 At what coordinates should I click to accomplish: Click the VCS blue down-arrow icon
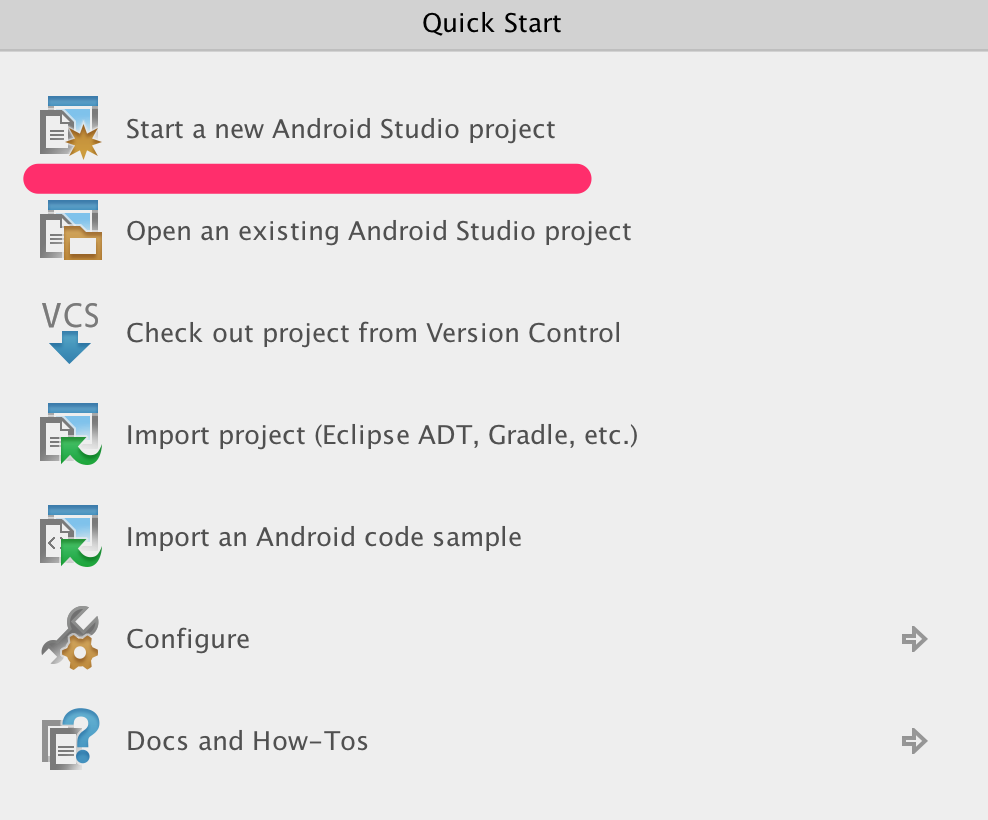click(x=70, y=332)
